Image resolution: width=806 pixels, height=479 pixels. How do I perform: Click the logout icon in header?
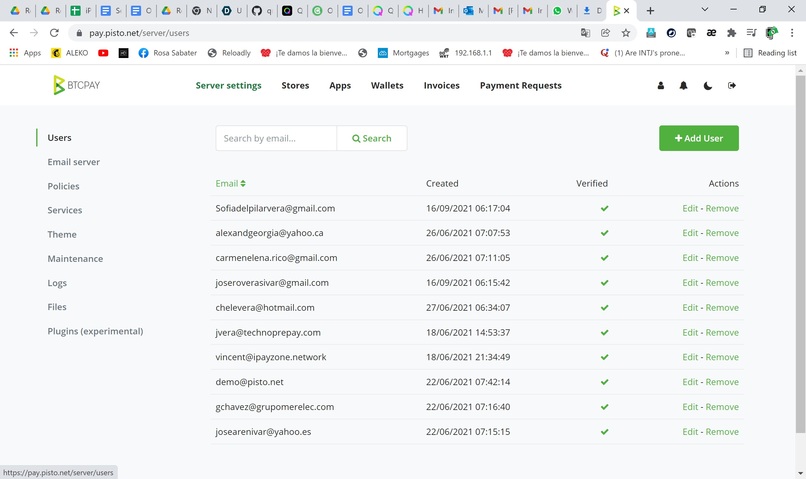(x=732, y=85)
